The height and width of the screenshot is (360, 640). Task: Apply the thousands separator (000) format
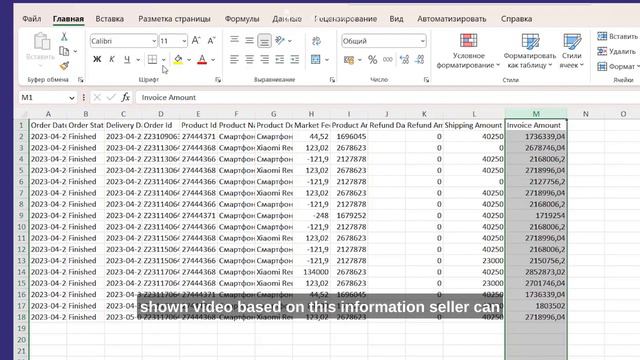click(x=387, y=60)
